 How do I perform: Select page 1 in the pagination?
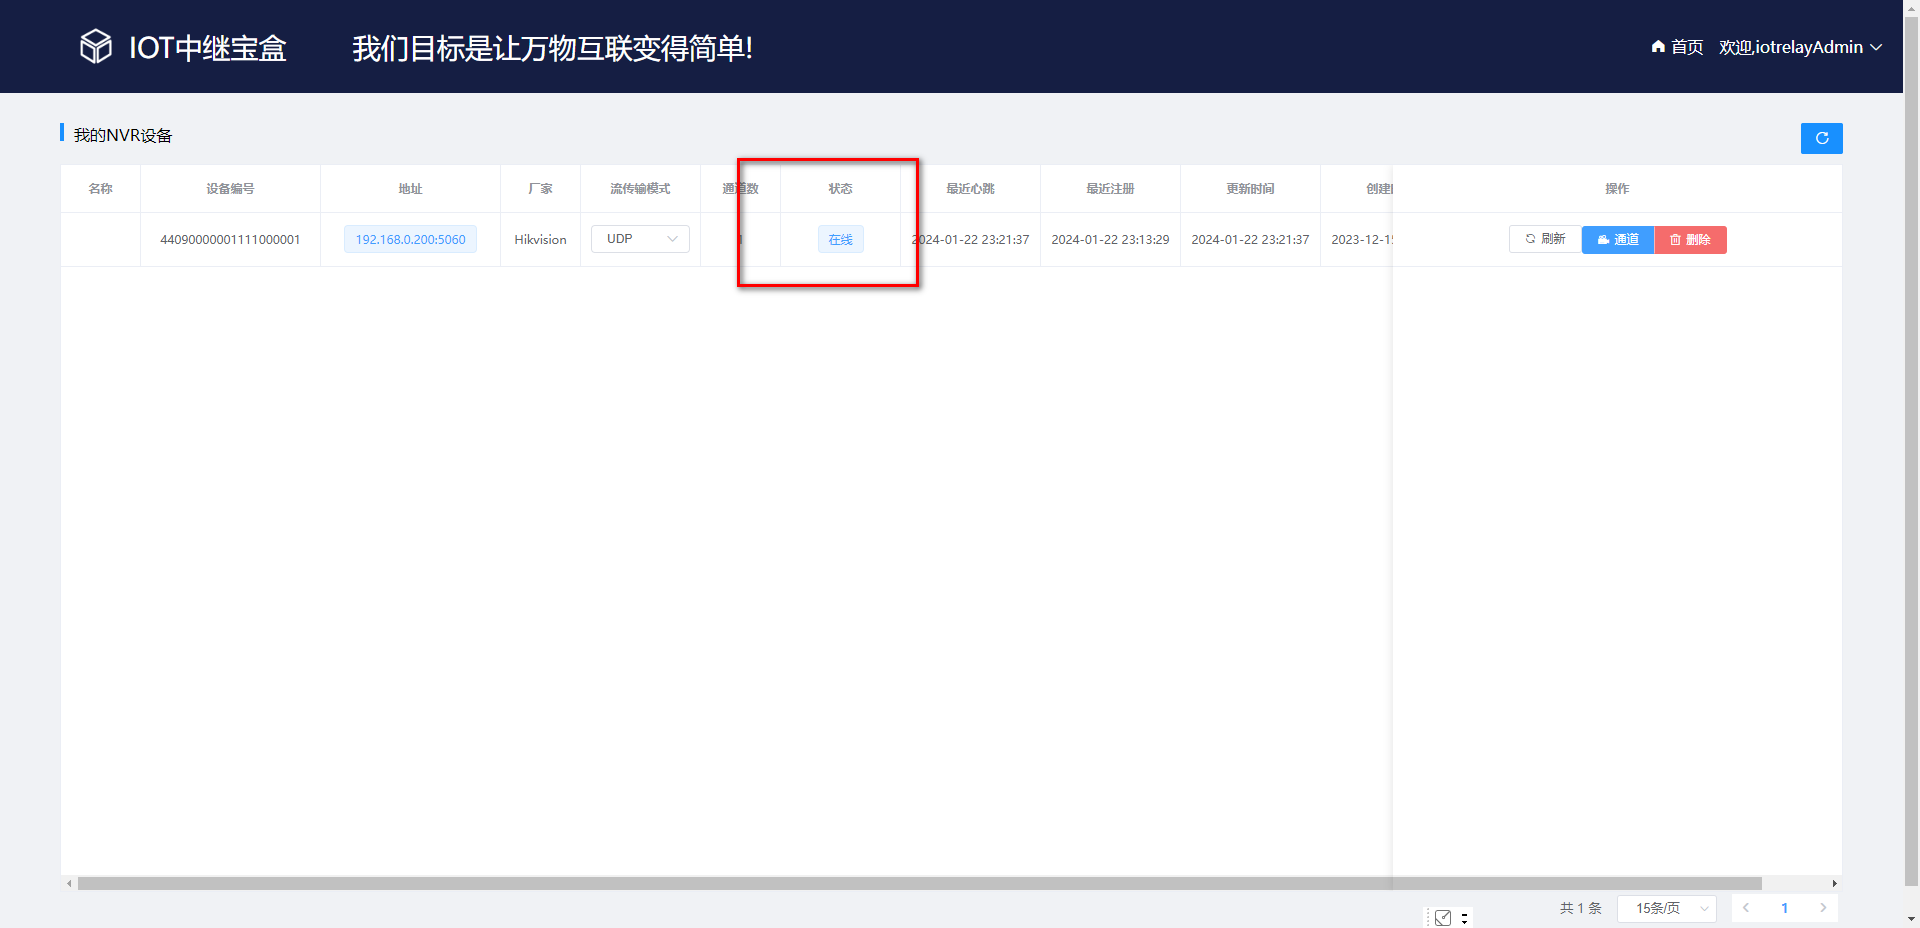point(1784,908)
